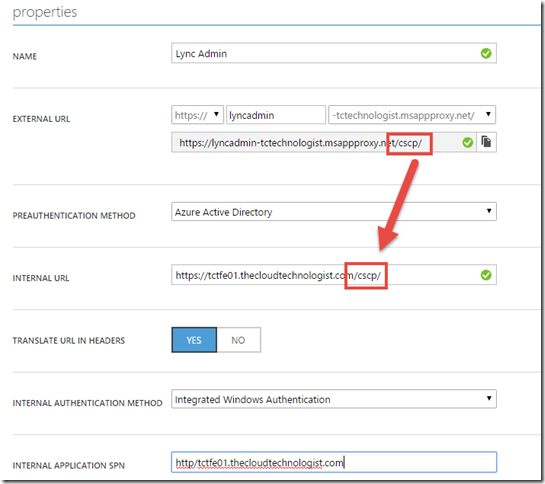Click the Internal Application SPN field

point(334,462)
